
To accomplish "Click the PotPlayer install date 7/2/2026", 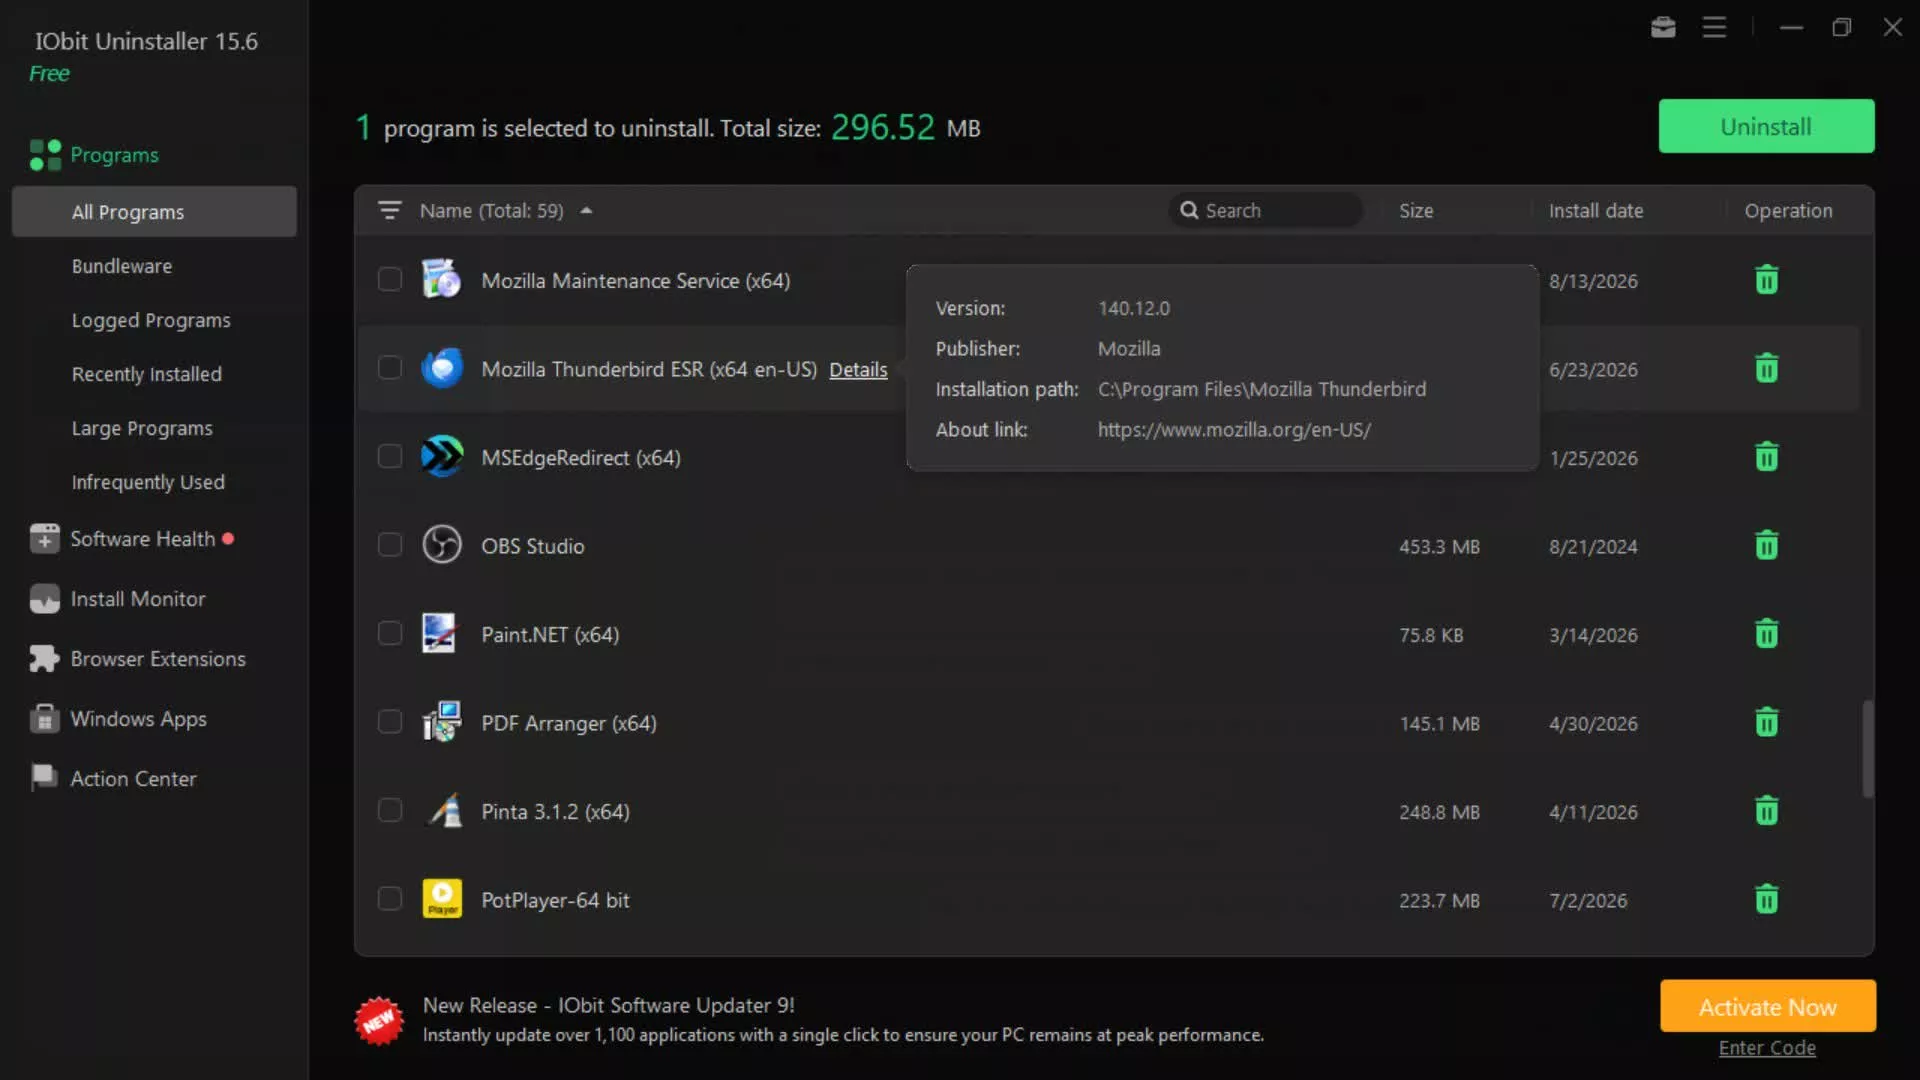I will pyautogui.click(x=1588, y=900).
